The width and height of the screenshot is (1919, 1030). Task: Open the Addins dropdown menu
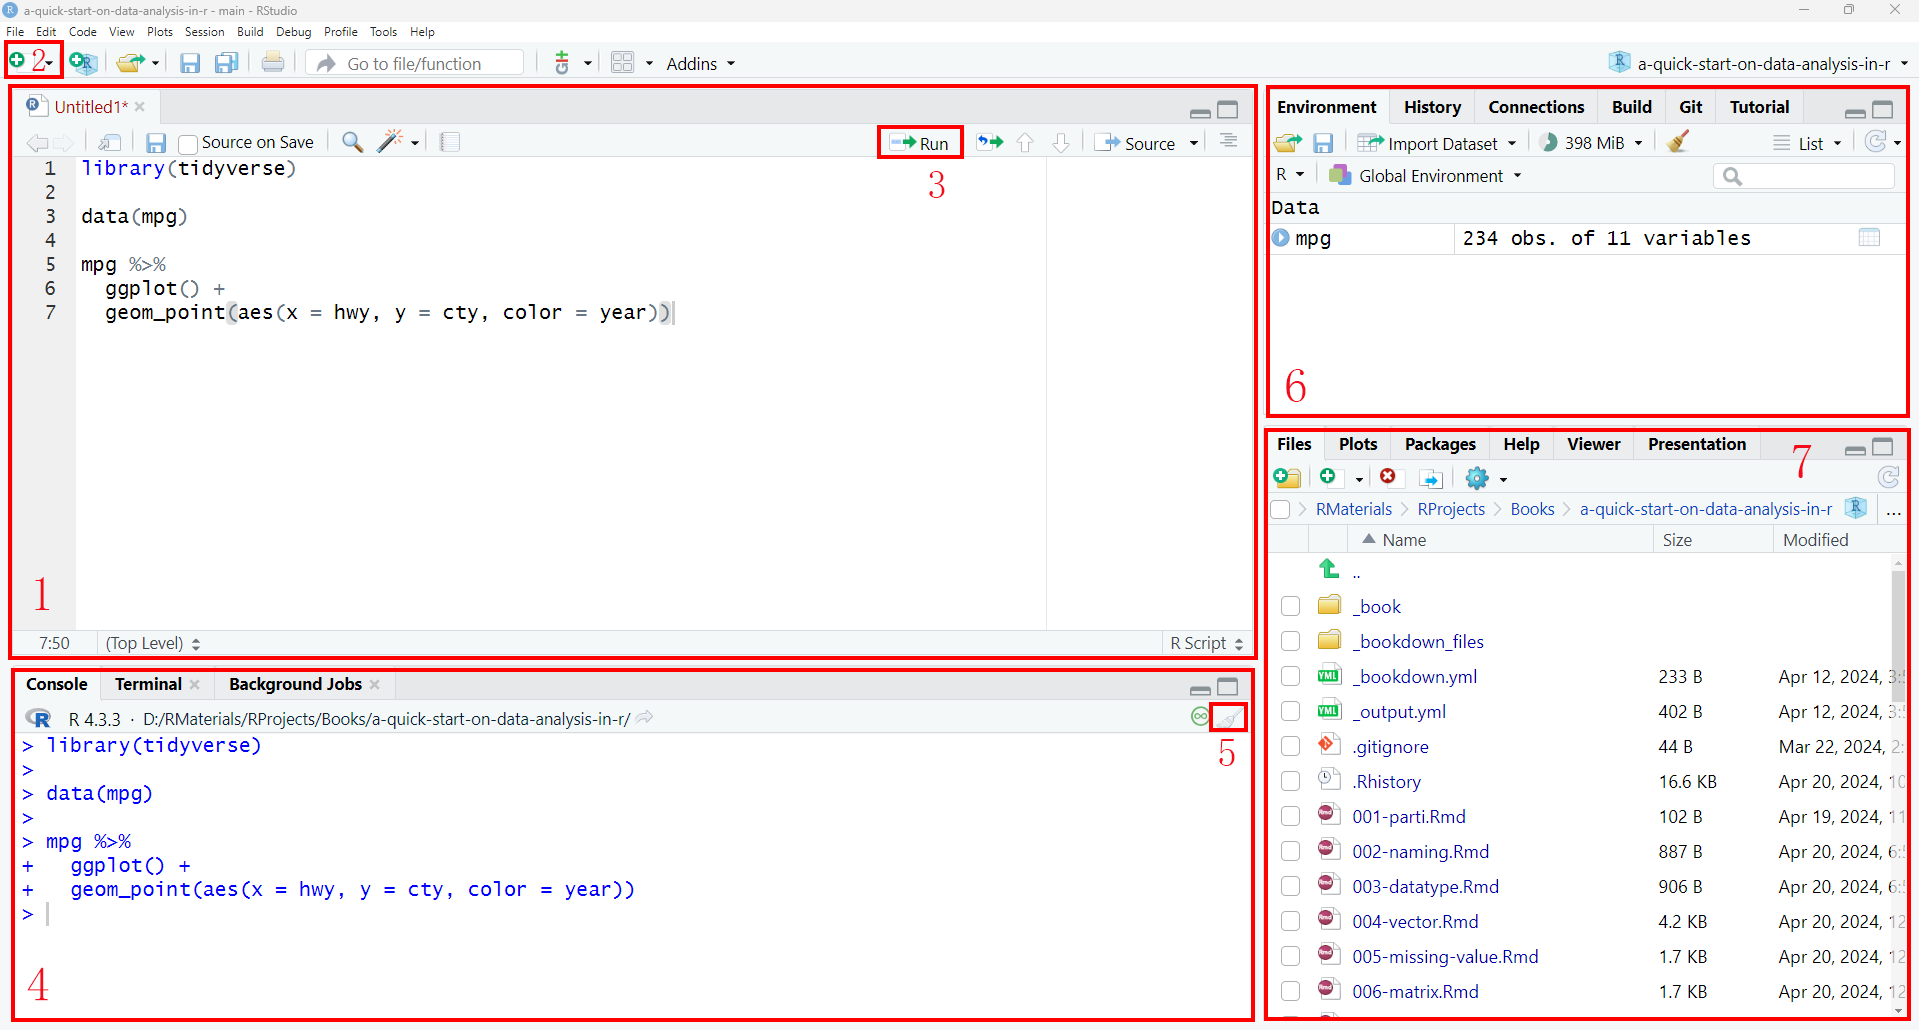[x=700, y=64]
